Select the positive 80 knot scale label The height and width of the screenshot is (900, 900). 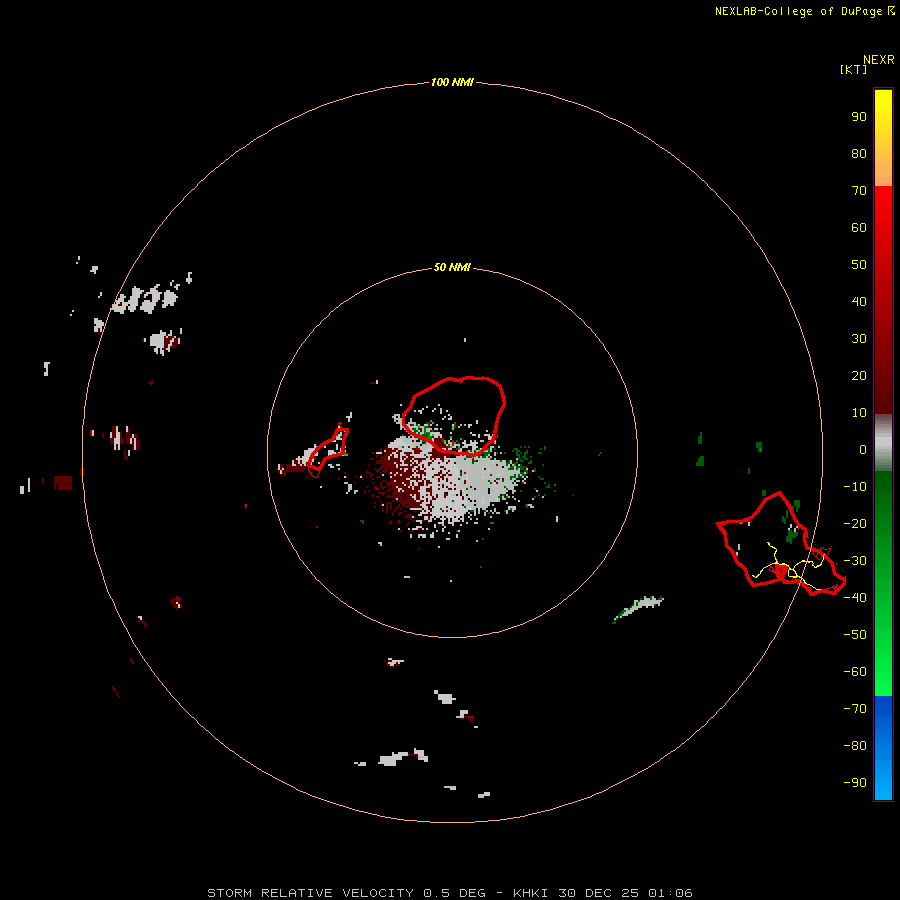pyautogui.click(x=859, y=153)
